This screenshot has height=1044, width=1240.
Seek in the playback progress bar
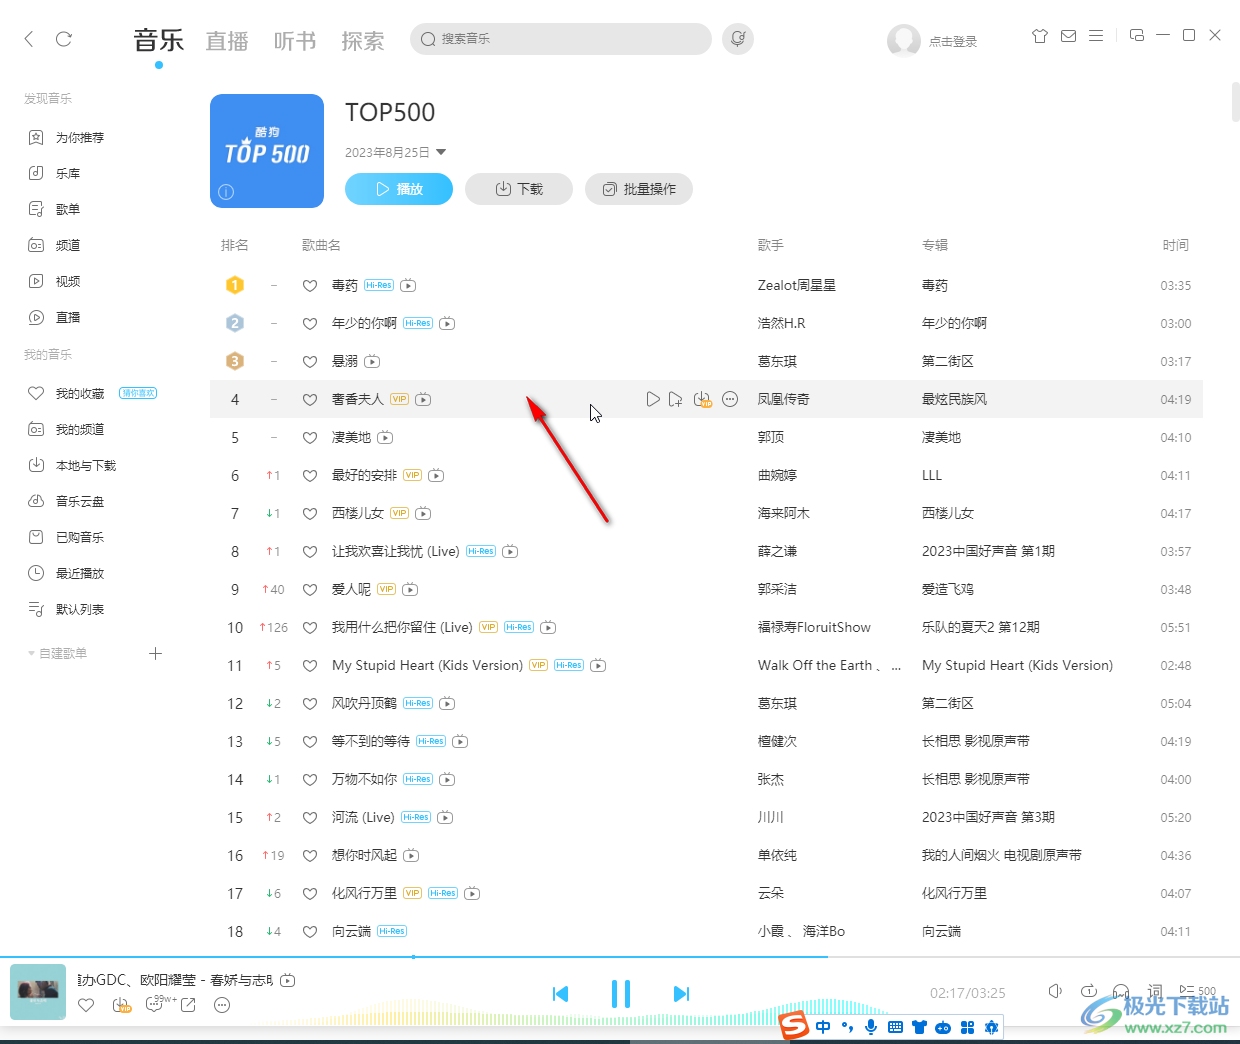pos(620,957)
